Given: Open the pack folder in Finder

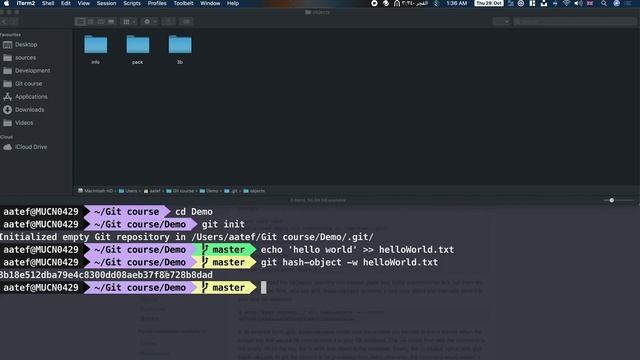Looking at the screenshot, I should pyautogui.click(x=138, y=45).
